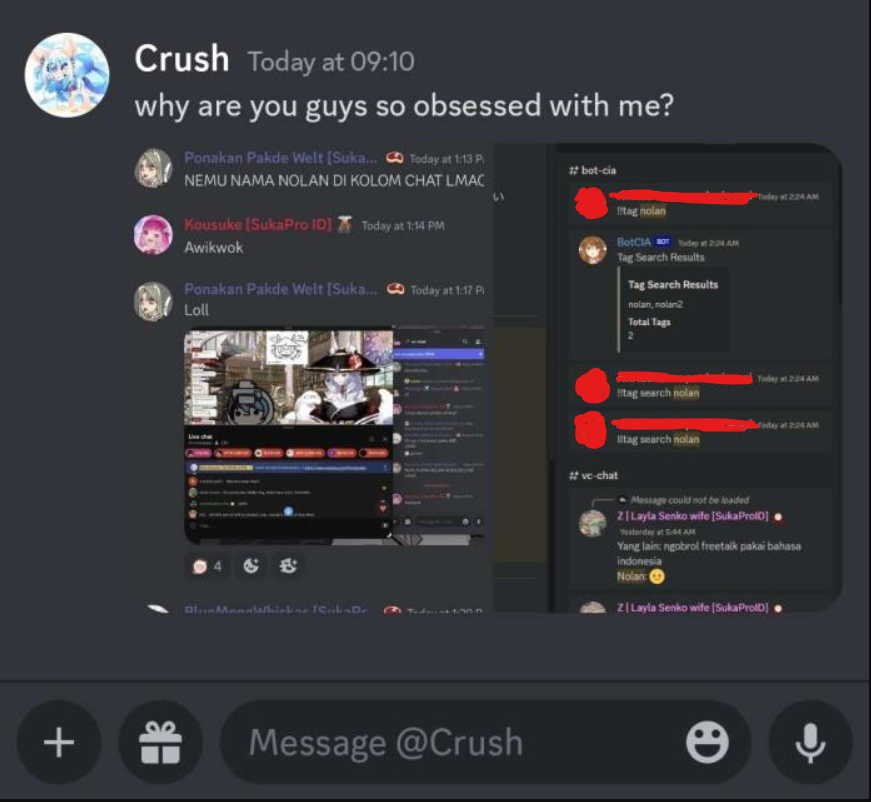
Task: Click the BotCIA bot name
Action: pyautogui.click(x=634, y=242)
